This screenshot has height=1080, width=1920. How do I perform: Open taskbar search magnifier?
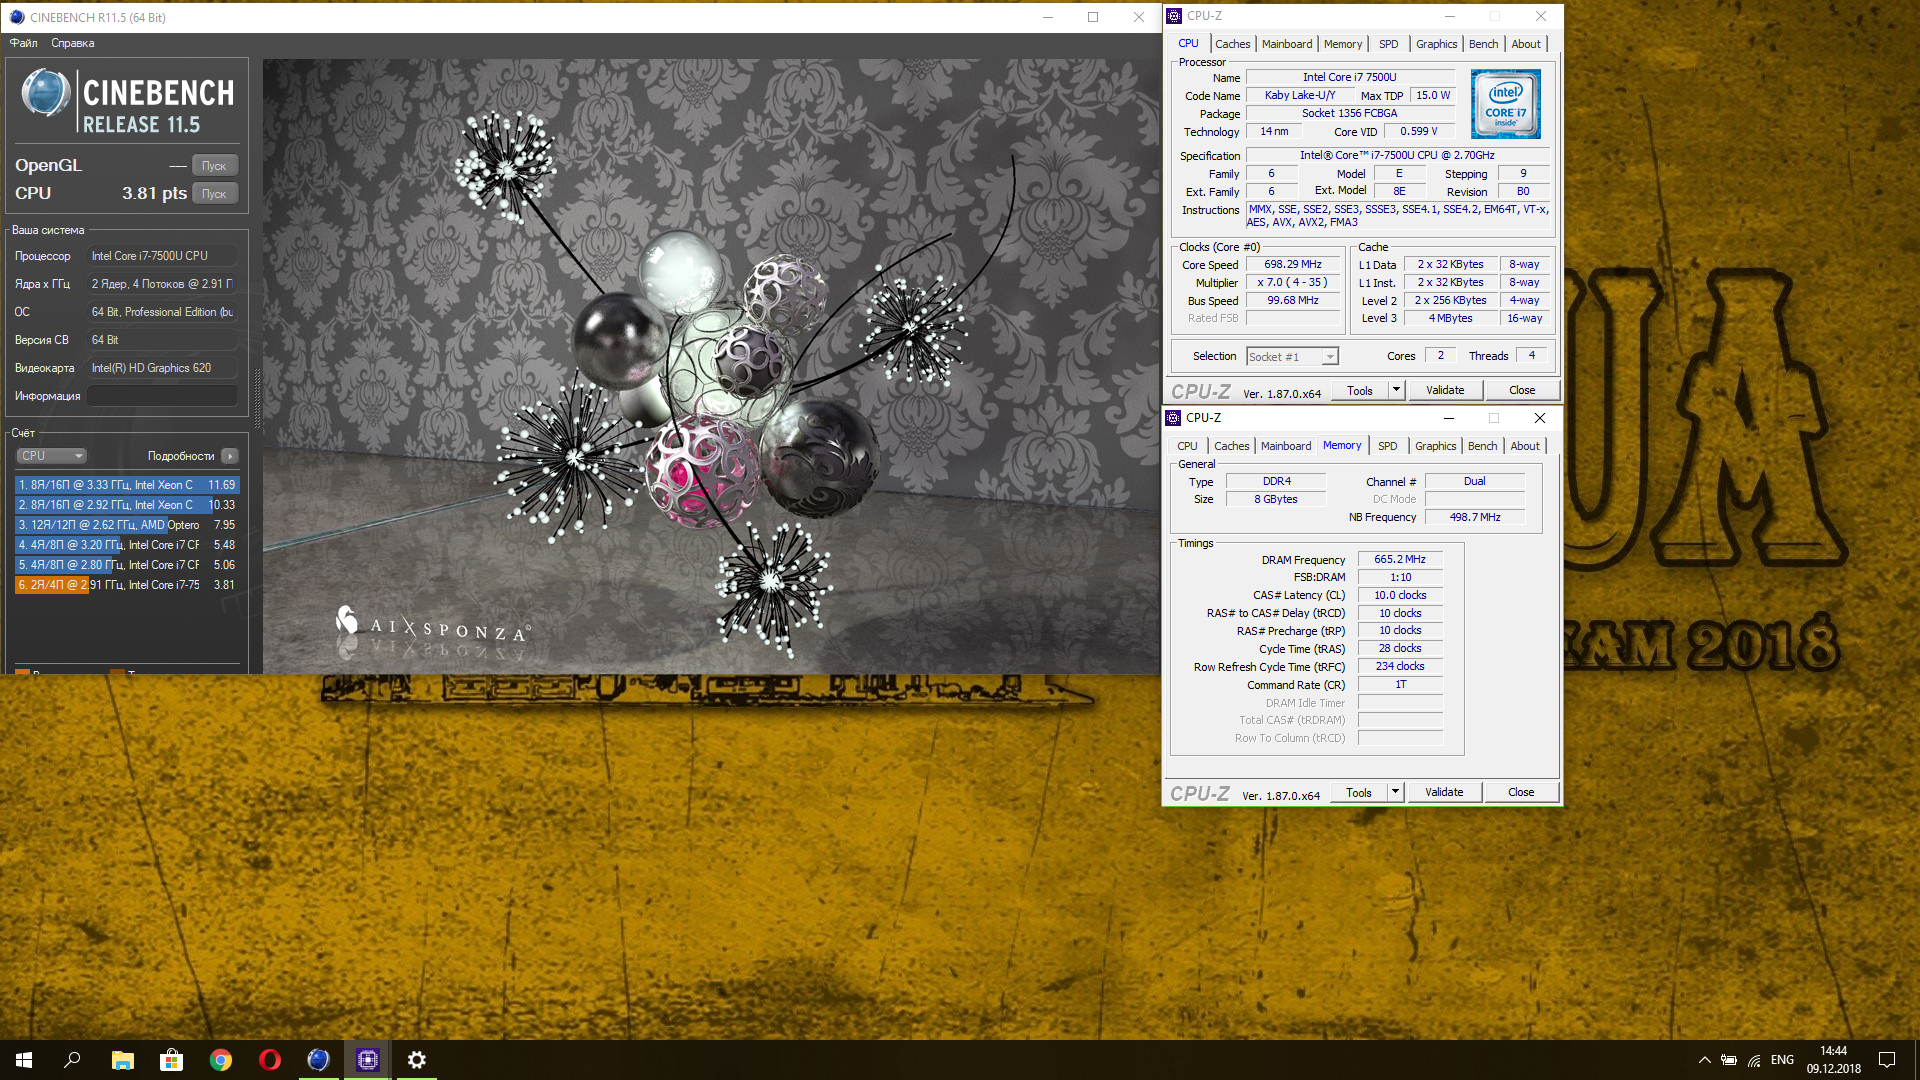[x=72, y=1060]
